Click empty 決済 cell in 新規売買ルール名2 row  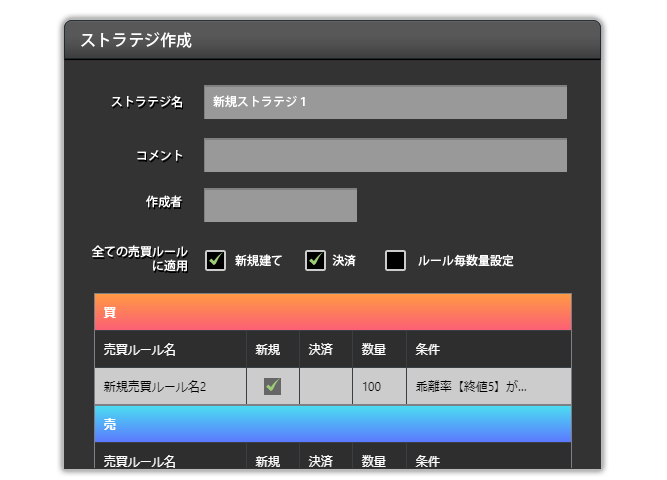pos(325,386)
